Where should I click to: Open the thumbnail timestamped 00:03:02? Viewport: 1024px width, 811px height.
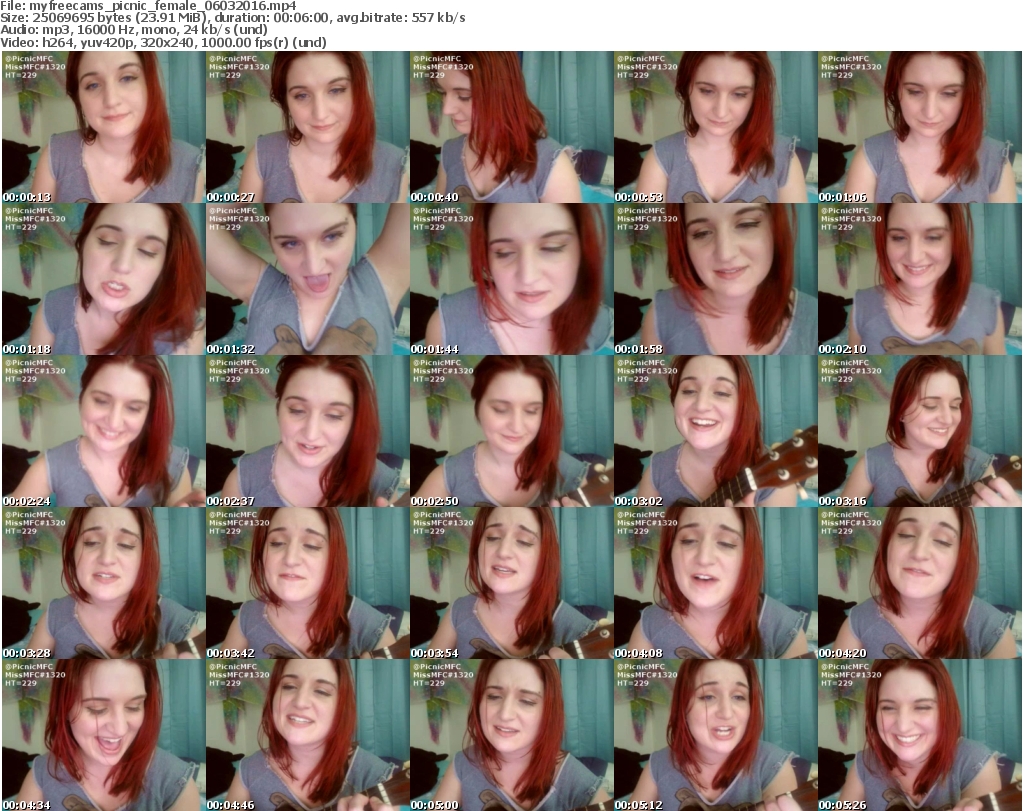715,431
